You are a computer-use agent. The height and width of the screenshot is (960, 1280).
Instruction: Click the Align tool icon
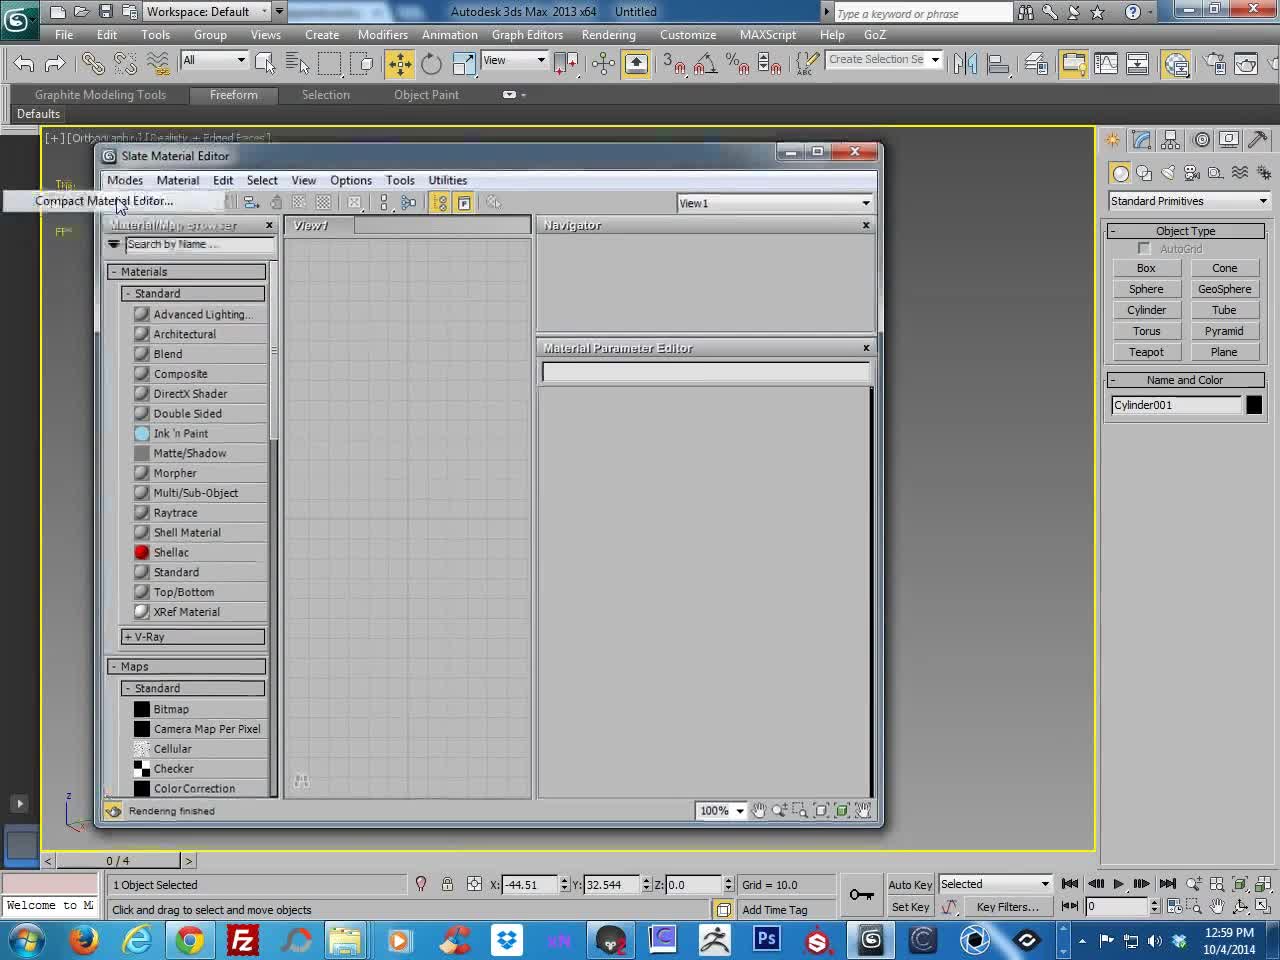pos(998,64)
